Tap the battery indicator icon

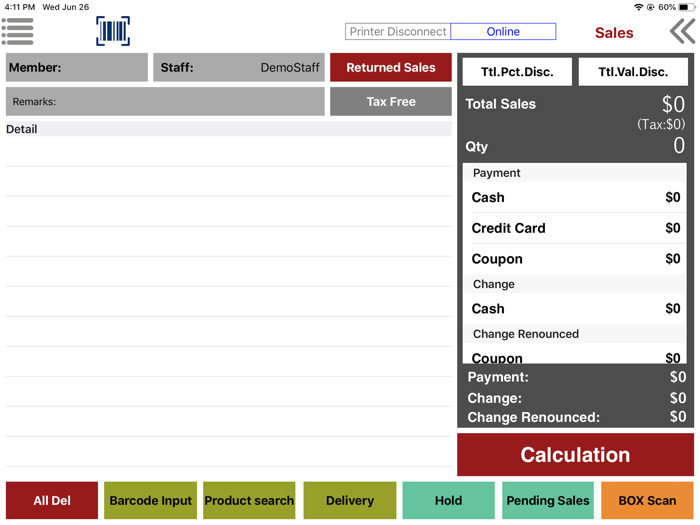click(687, 7)
